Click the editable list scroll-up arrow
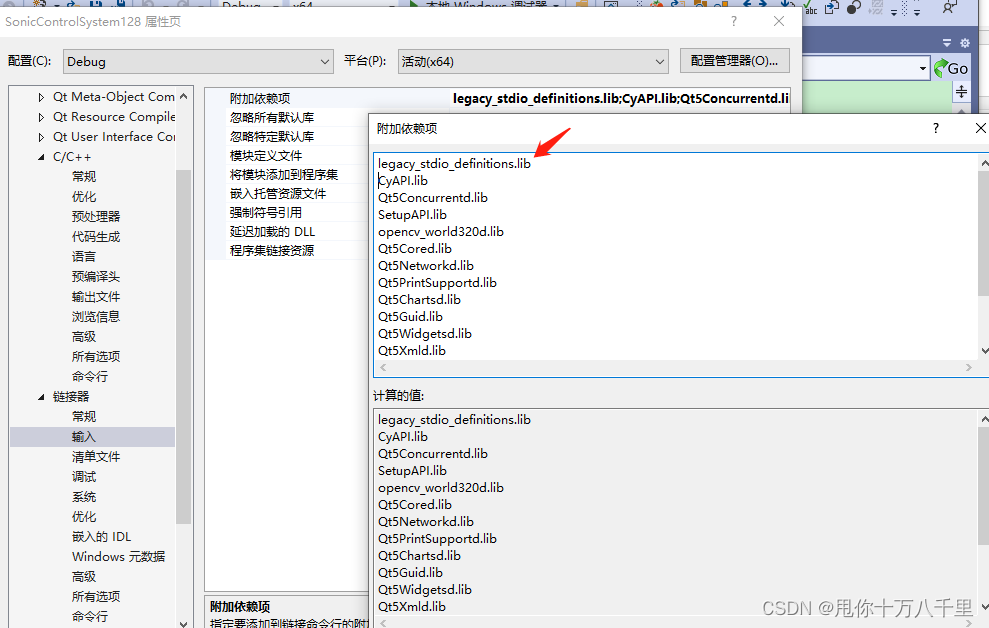 [x=985, y=163]
